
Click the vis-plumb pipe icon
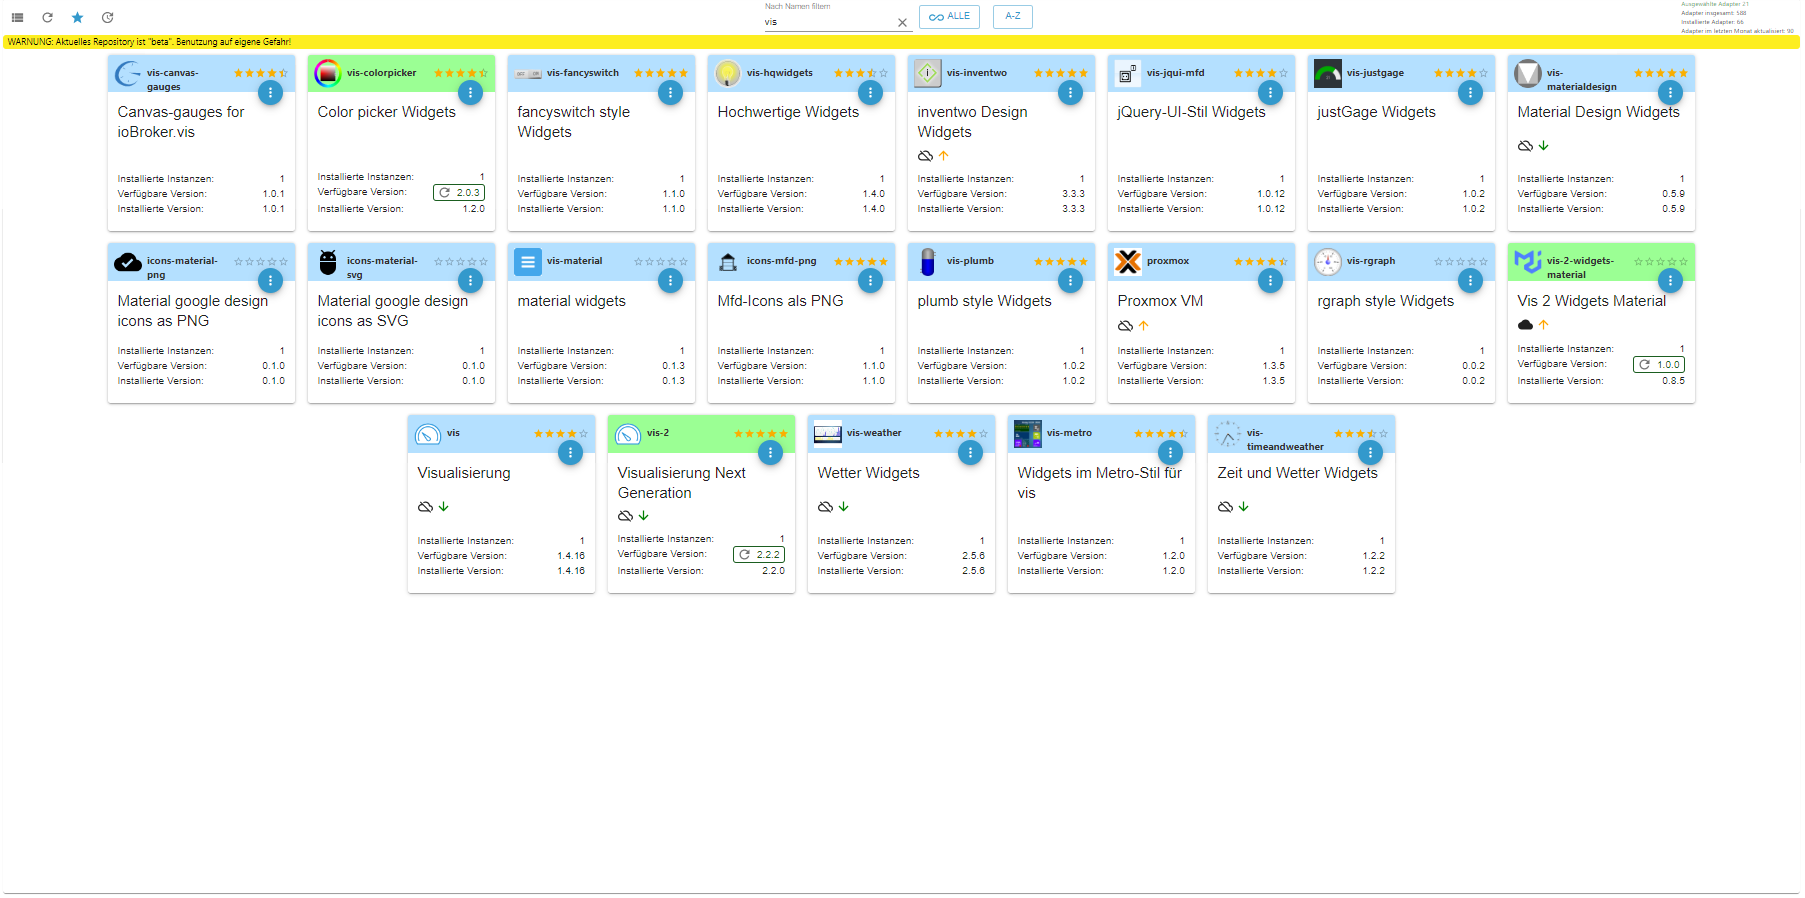click(x=927, y=261)
